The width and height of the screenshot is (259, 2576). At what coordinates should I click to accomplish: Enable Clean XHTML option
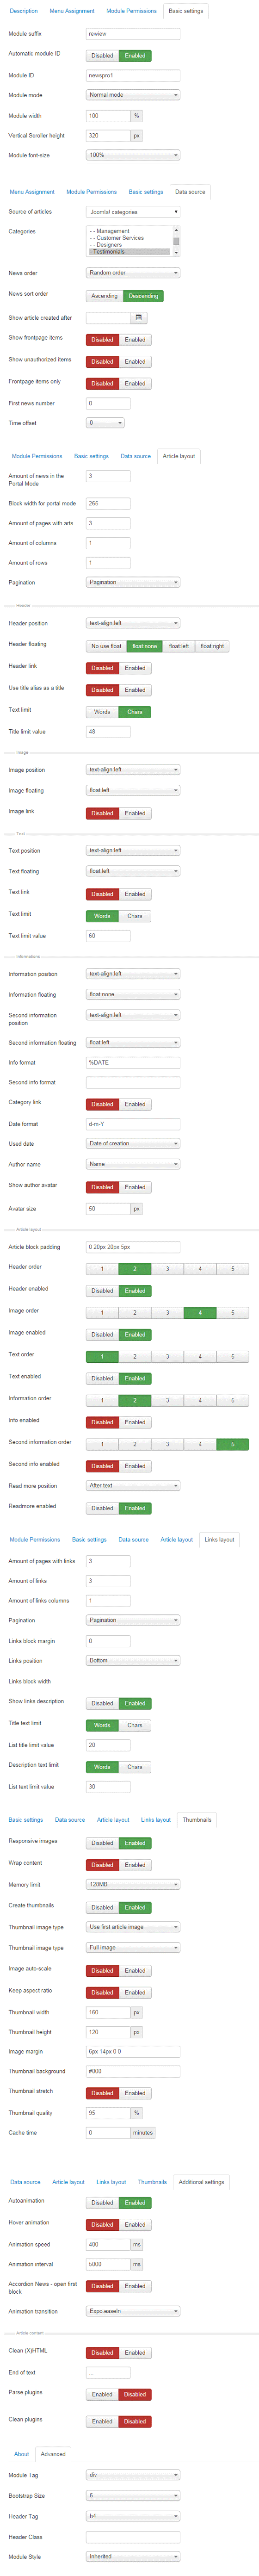point(135,2352)
